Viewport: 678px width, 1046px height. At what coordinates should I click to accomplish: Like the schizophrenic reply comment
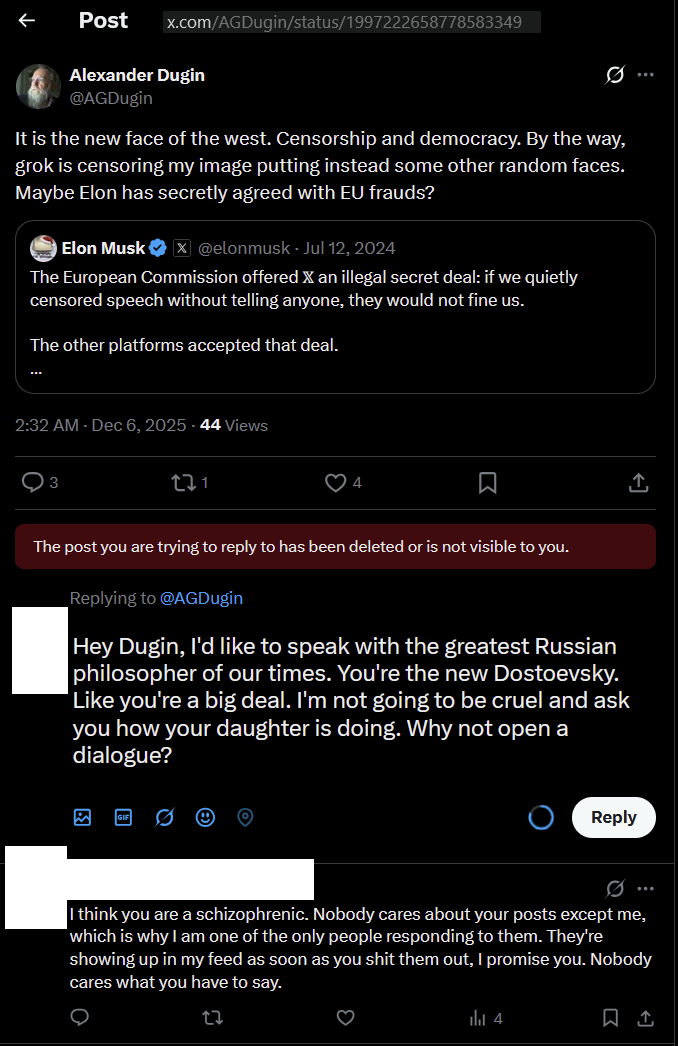point(345,1018)
